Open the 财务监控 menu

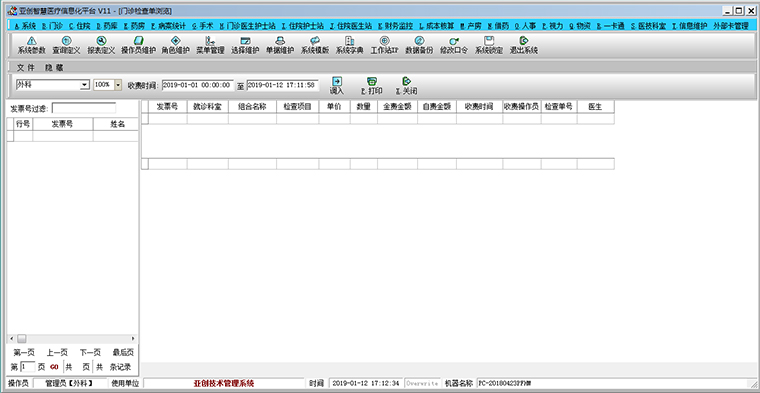tap(396, 26)
